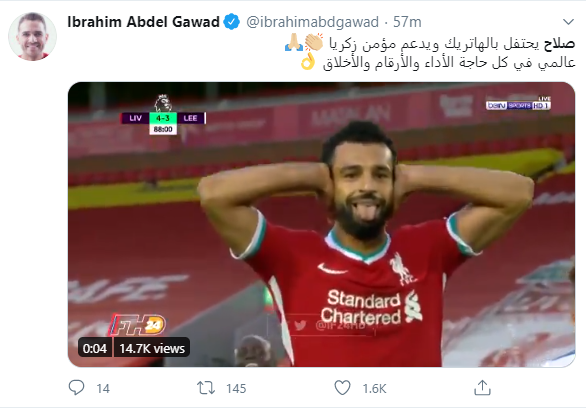The height and width of the screenshot is (415, 586).
Task: Click the 145 retweet count
Action: 236,388
